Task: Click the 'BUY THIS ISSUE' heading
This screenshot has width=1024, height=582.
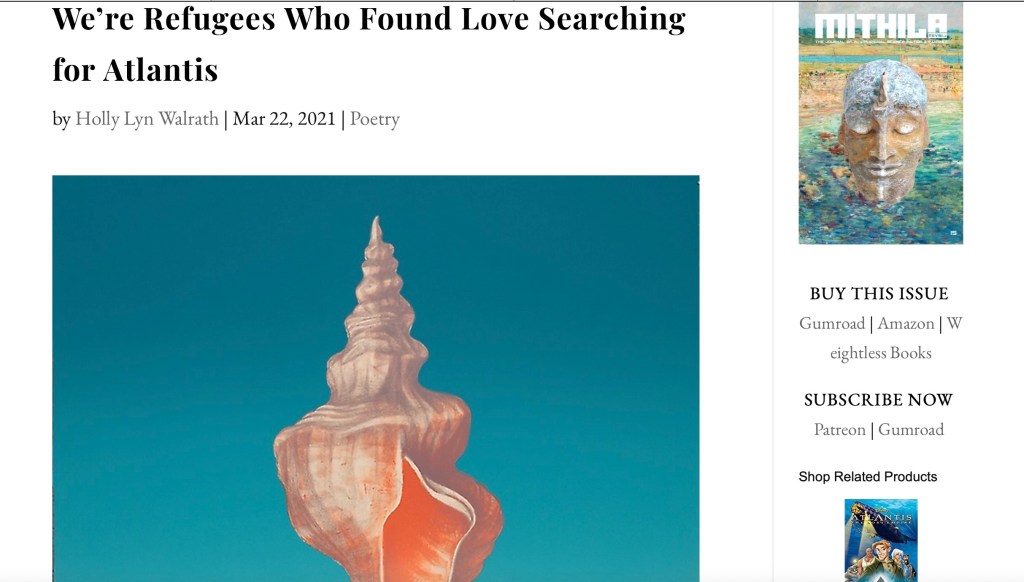Action: click(x=879, y=293)
